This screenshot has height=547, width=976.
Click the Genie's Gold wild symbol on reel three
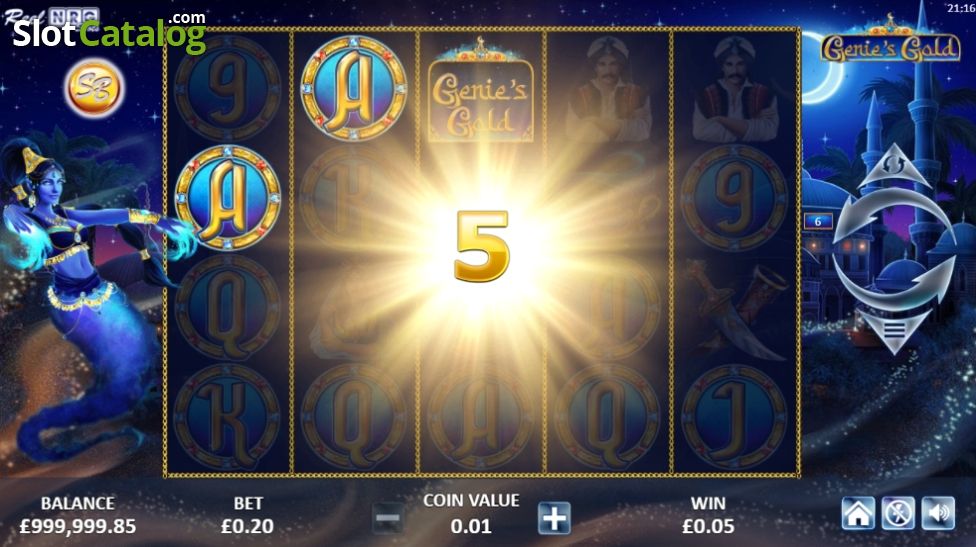(481, 89)
